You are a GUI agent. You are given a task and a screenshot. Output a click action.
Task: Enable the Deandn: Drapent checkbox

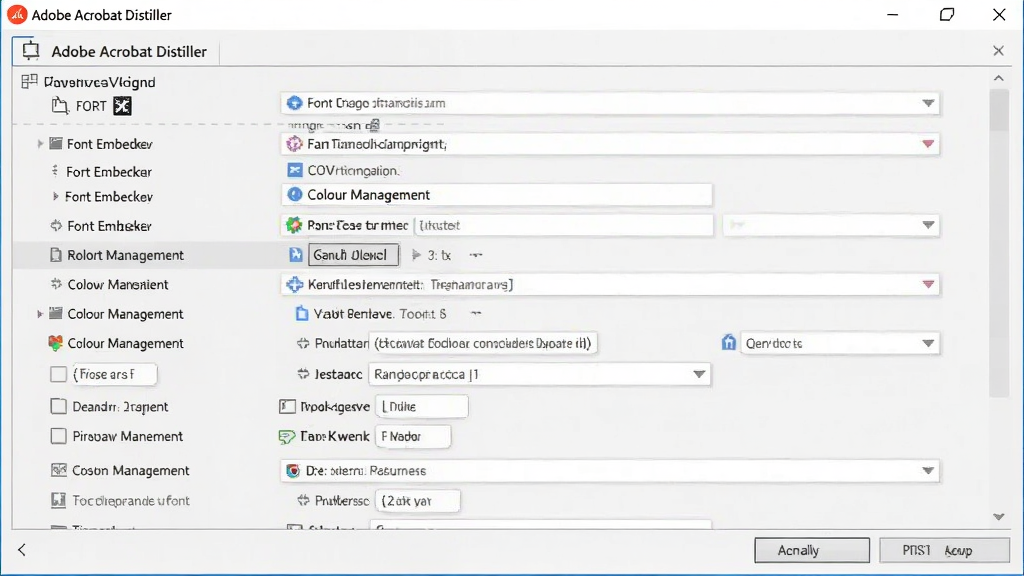(x=59, y=406)
